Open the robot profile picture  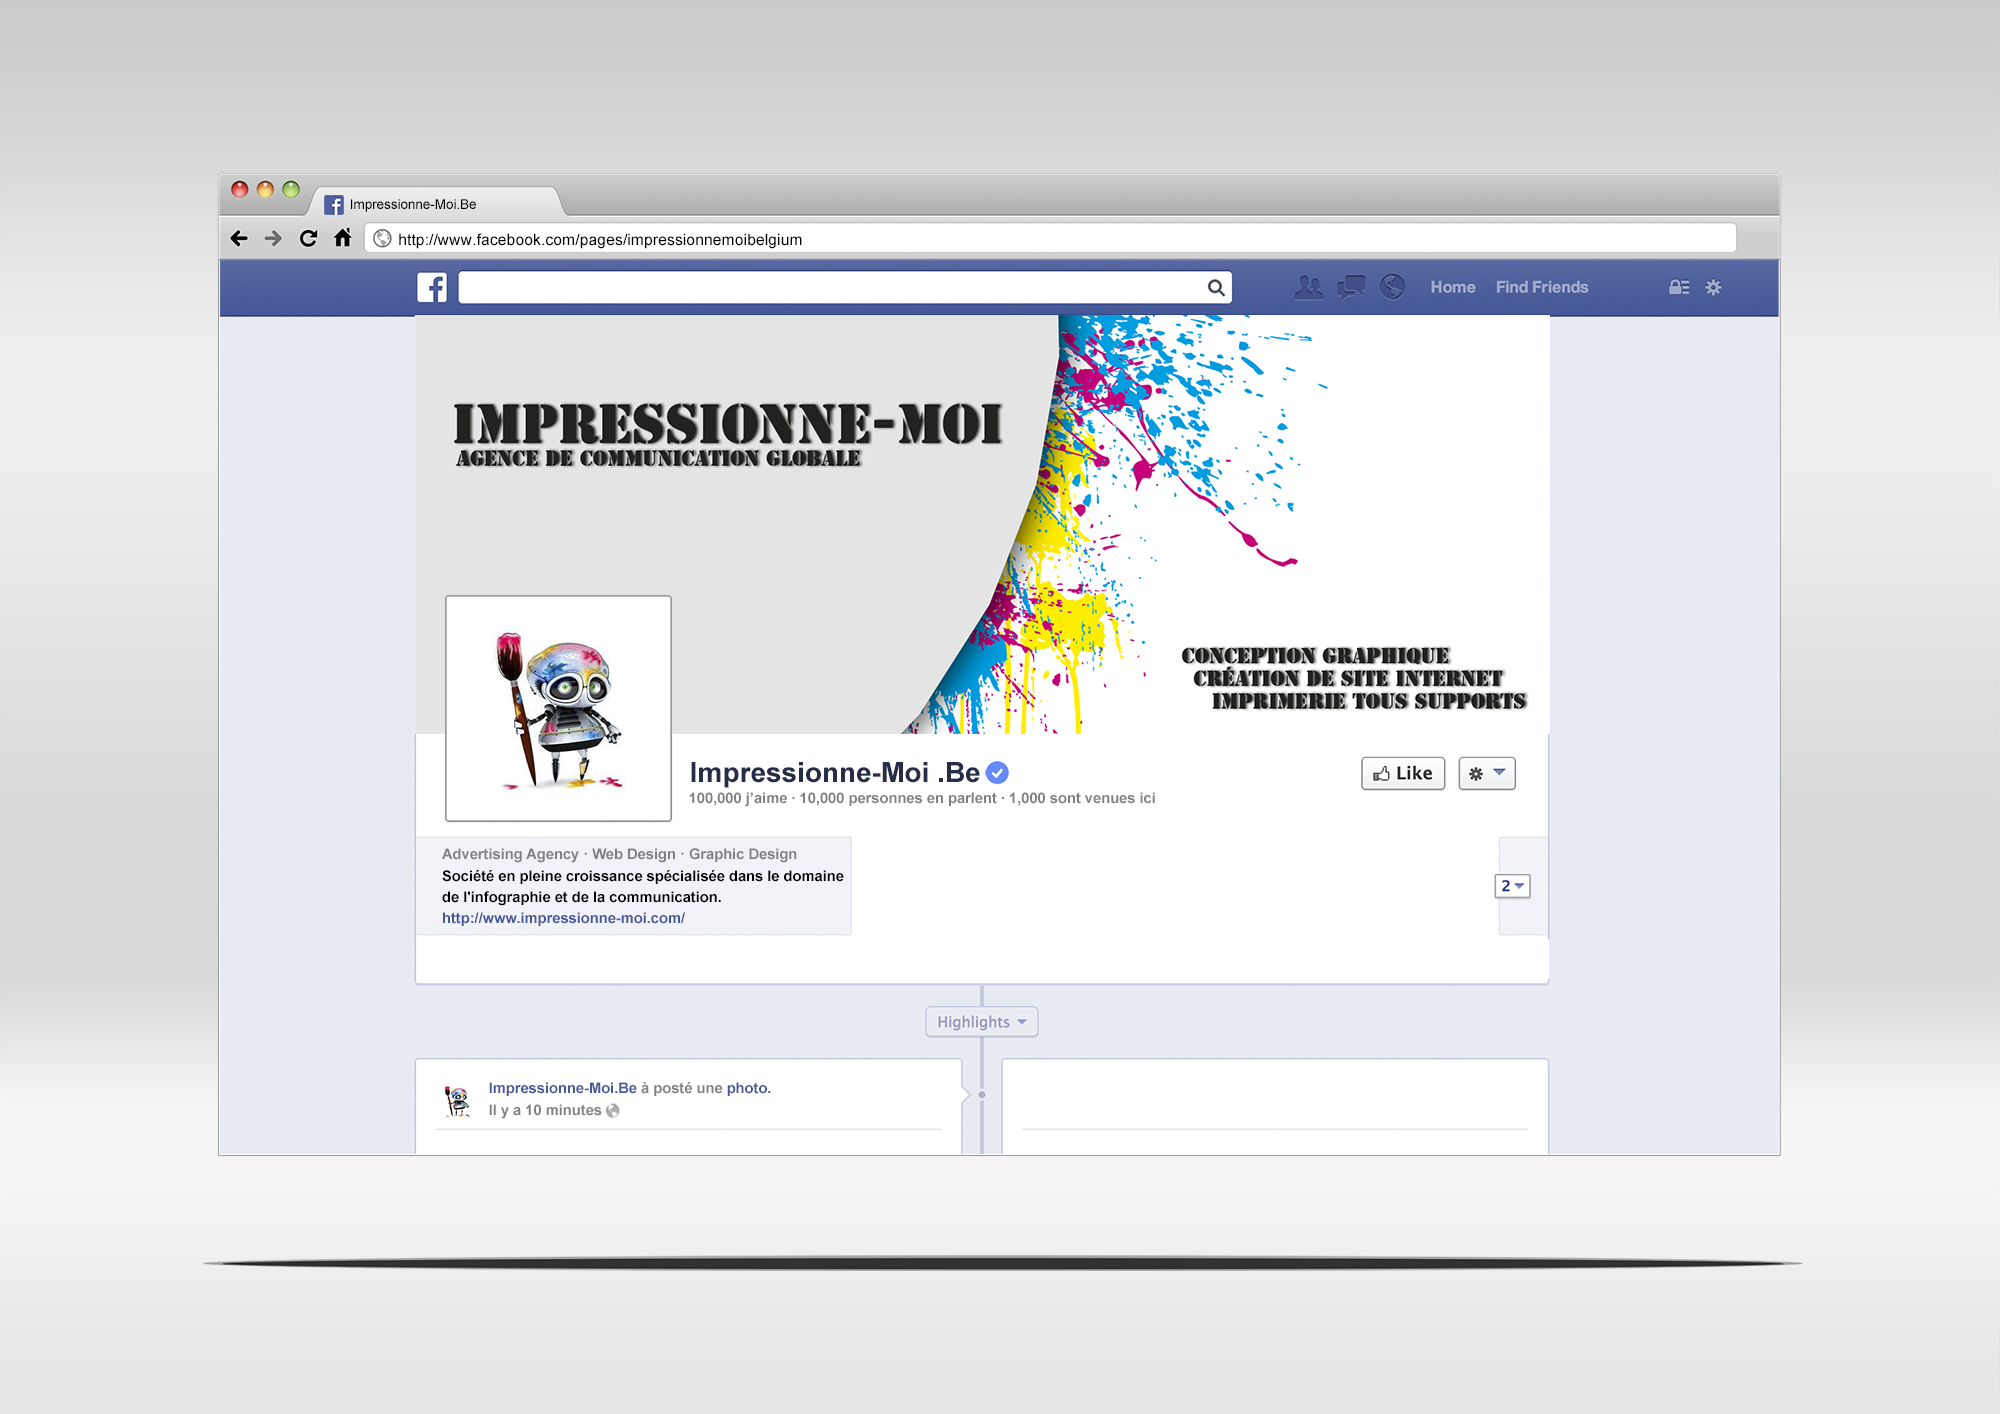[x=558, y=708]
